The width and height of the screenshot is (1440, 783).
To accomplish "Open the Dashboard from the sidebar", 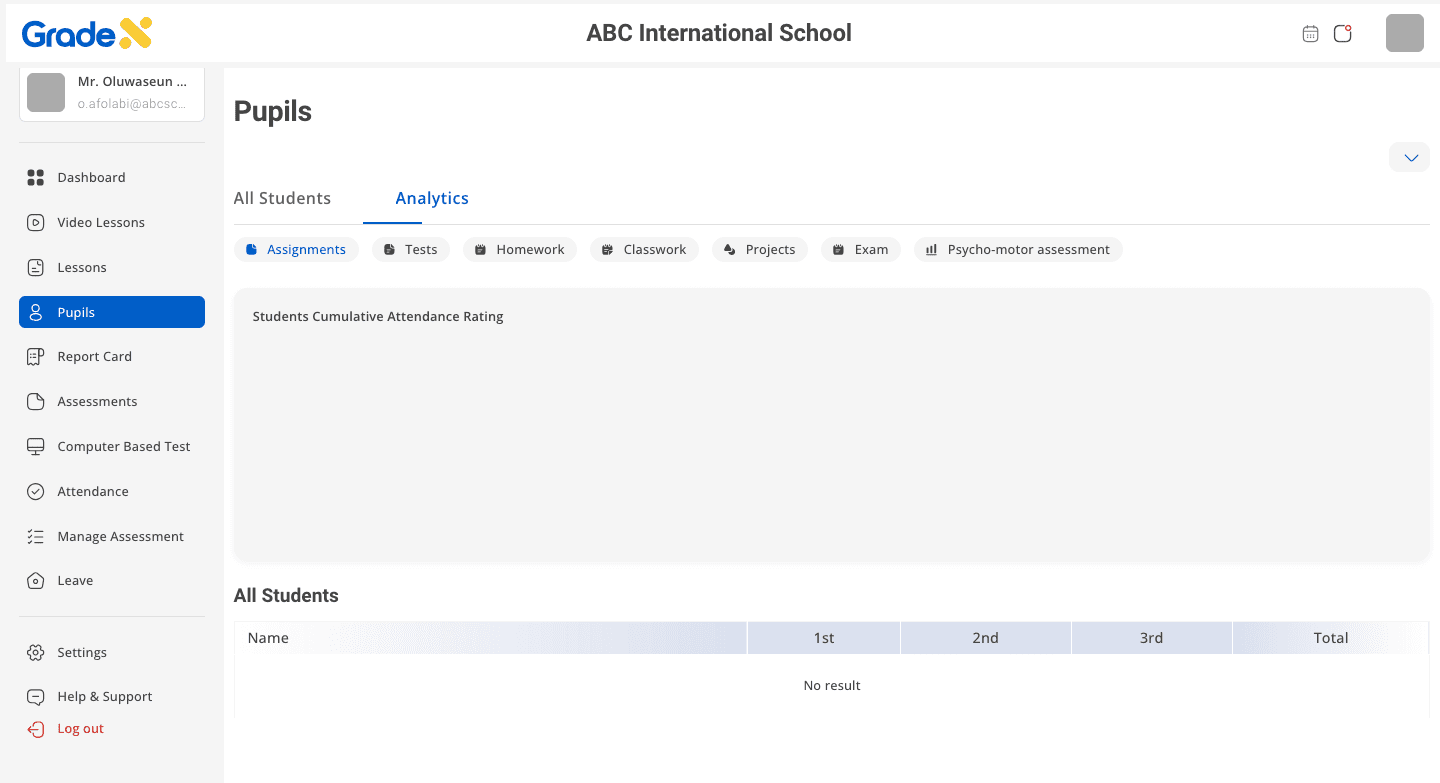I will click(x=92, y=177).
